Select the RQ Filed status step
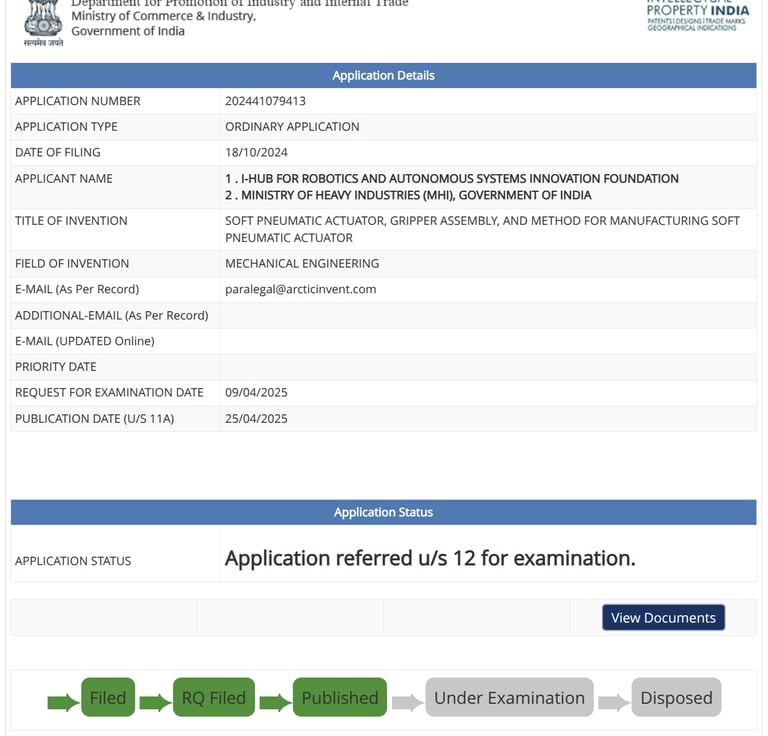Screen dimensions: 768x736 click(x=214, y=697)
